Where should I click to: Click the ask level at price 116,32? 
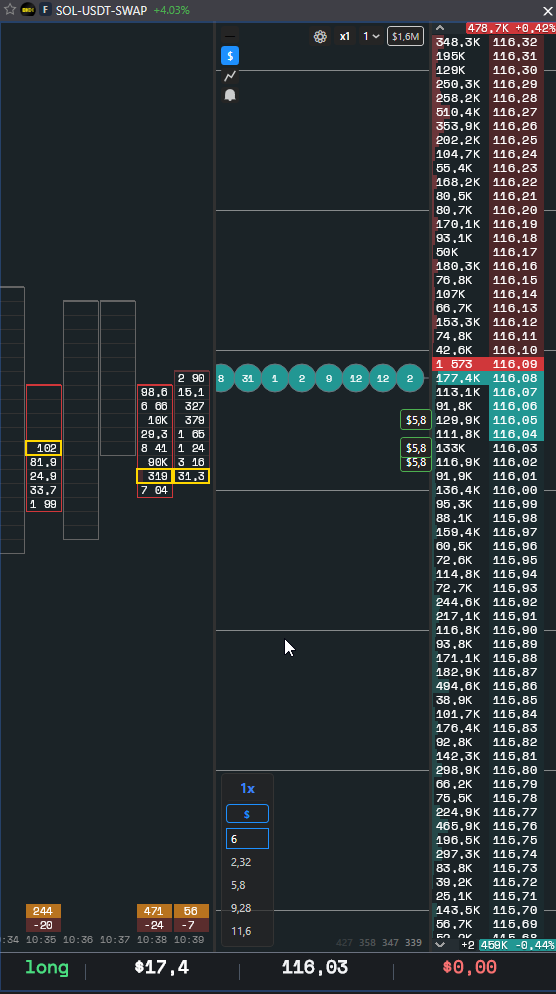(487, 42)
